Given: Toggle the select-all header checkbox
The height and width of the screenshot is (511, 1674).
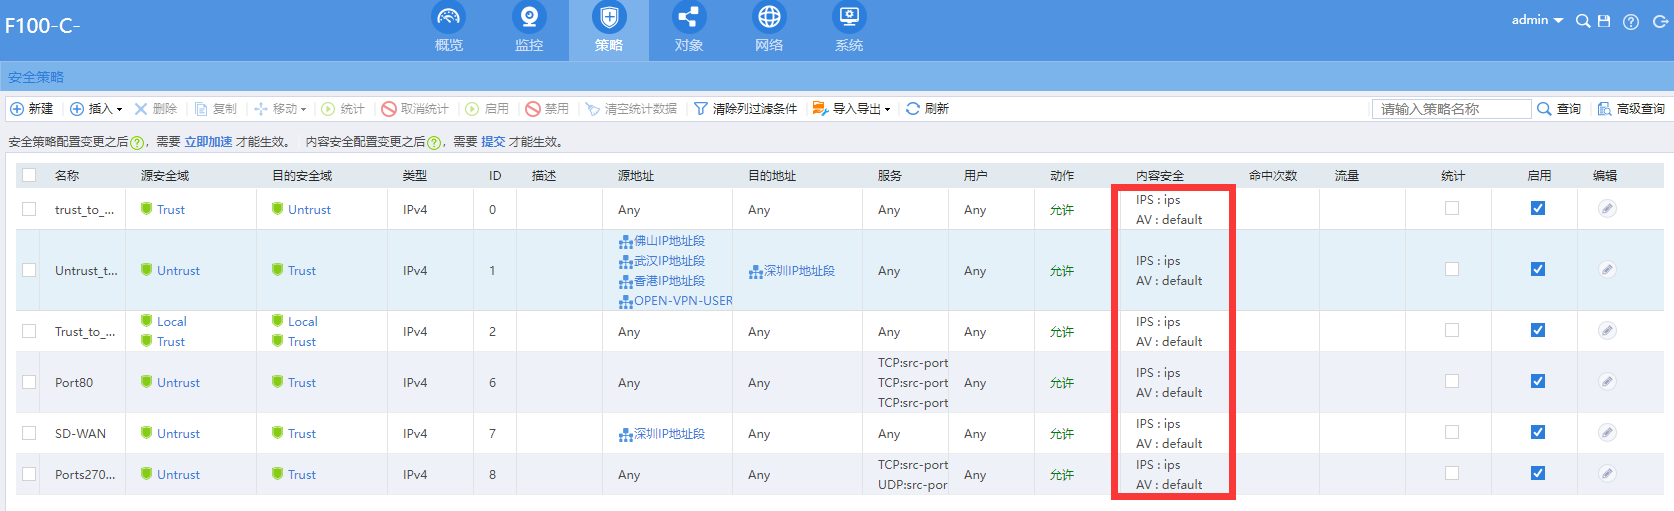Looking at the screenshot, I should click(x=29, y=175).
